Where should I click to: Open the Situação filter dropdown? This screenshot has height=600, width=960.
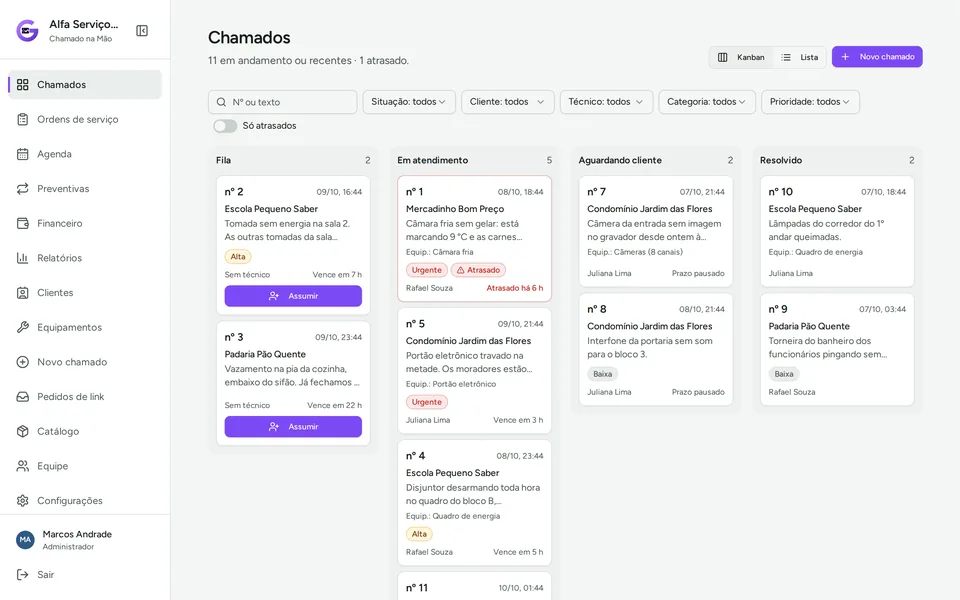(x=409, y=102)
